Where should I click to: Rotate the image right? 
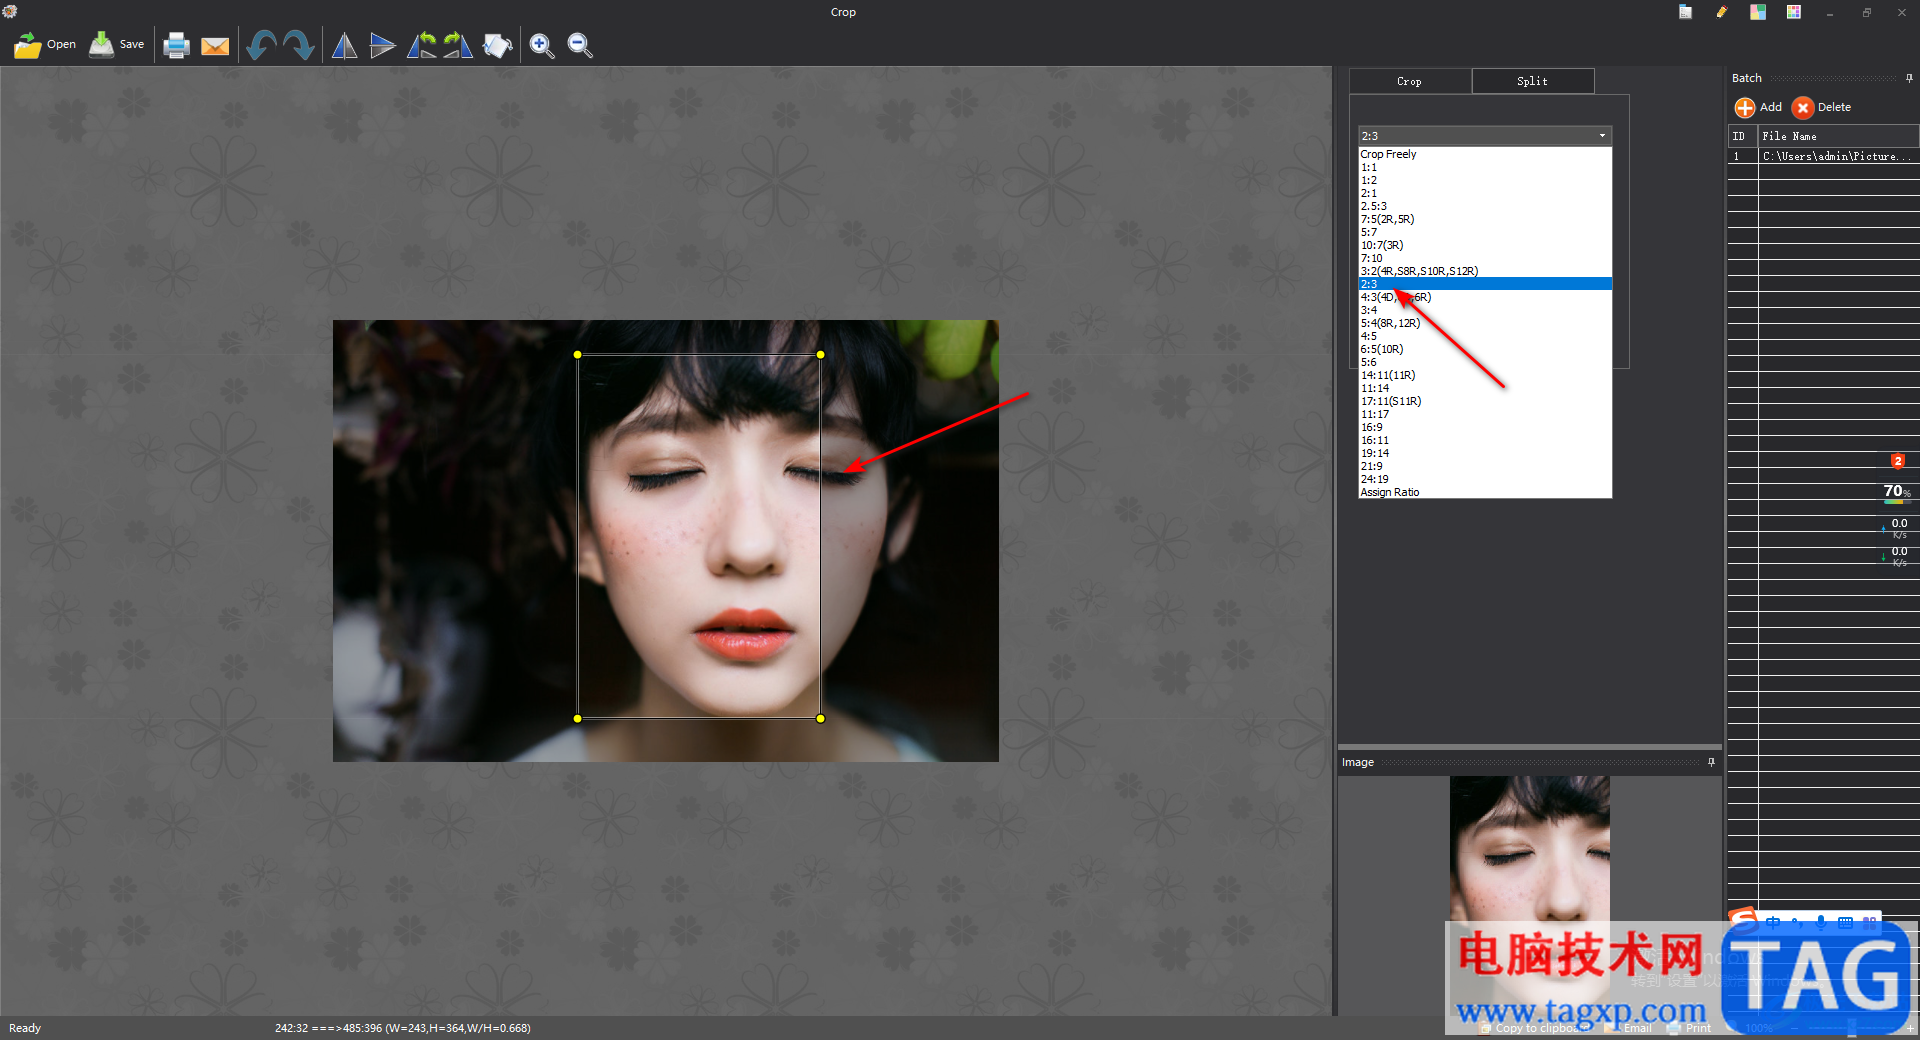[458, 45]
